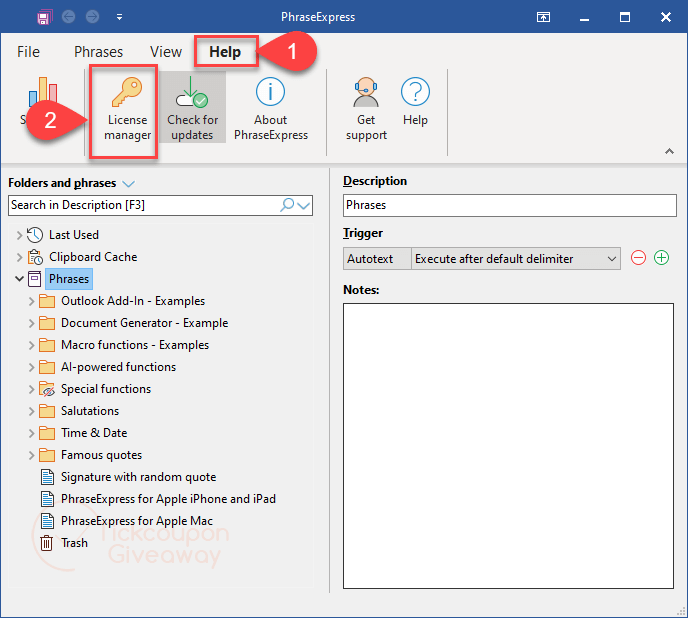Open the Folders and phrases dropdown chevron
The image size is (688, 618).
[x=129, y=183]
